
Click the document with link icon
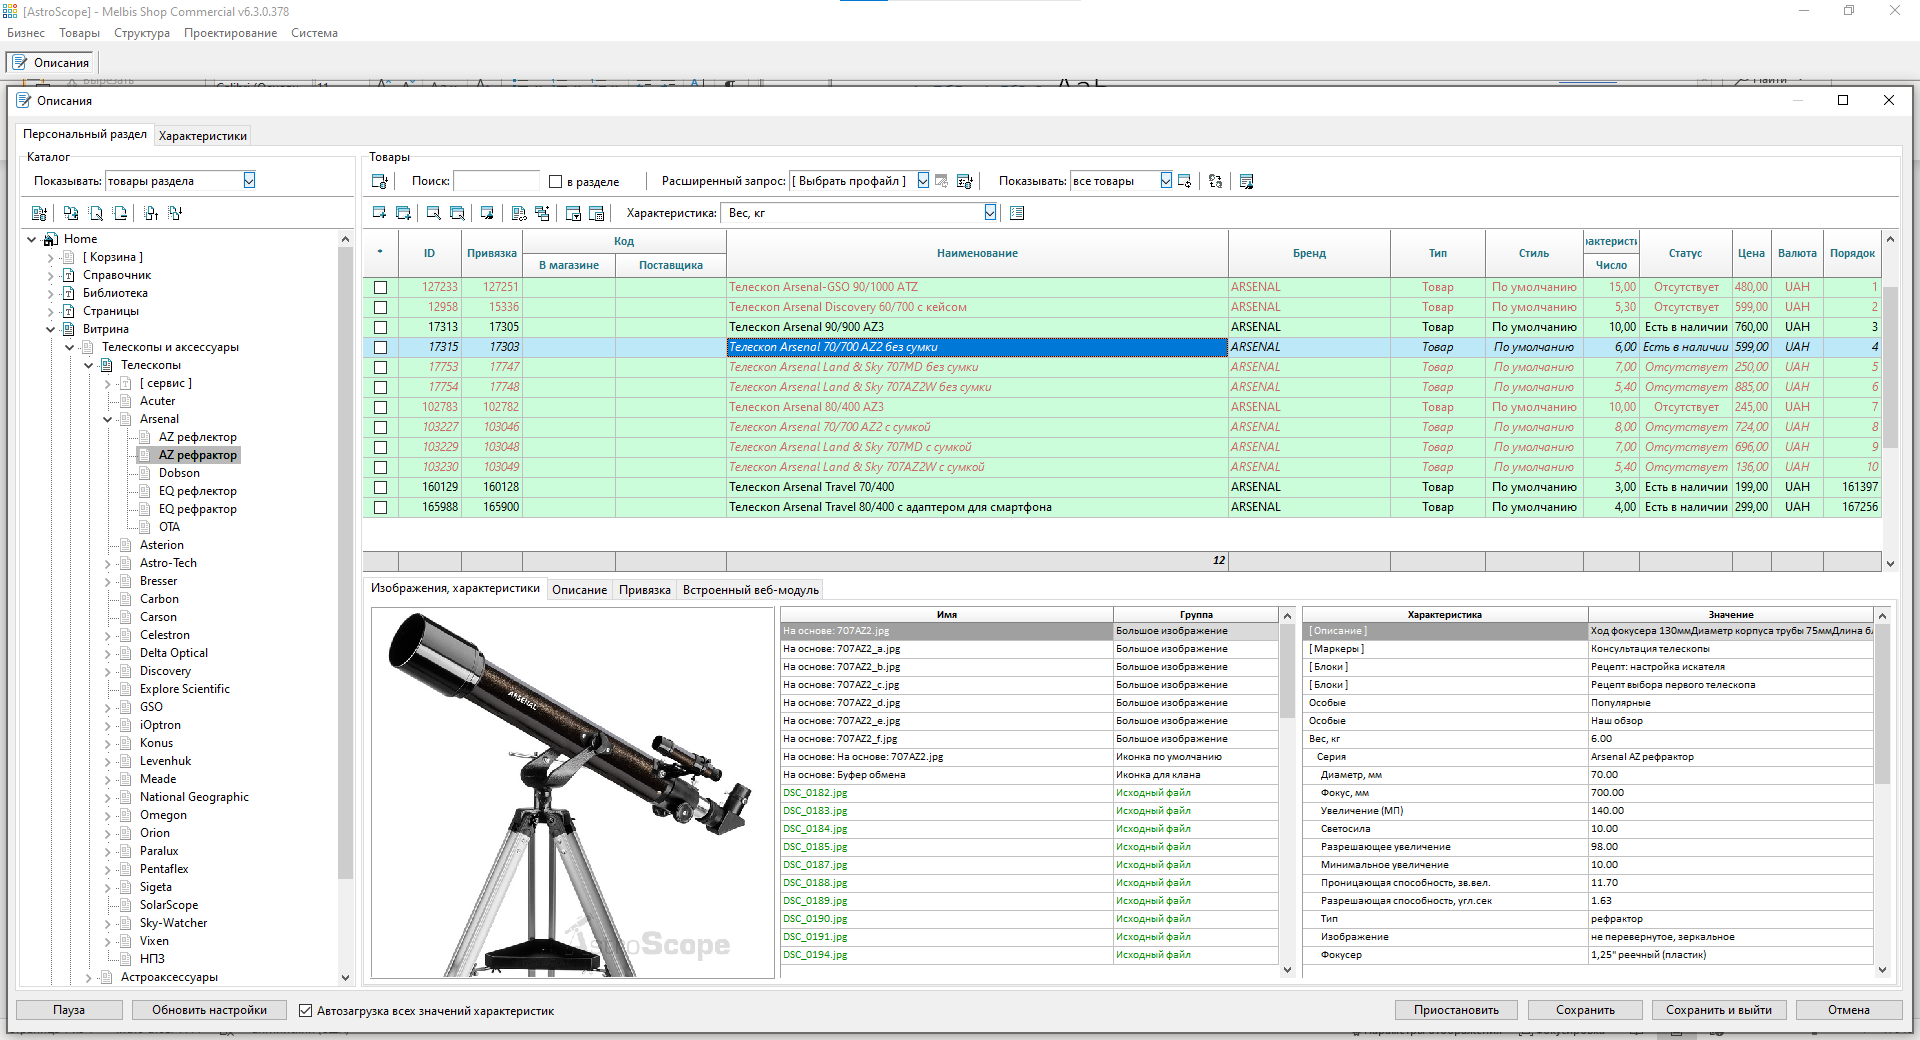pos(519,213)
